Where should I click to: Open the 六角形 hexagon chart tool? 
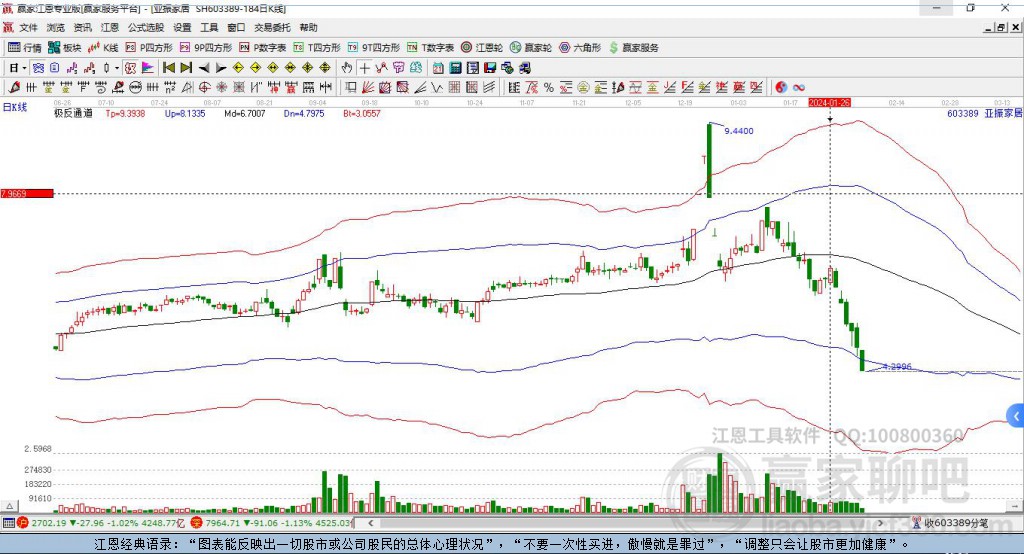[580, 47]
